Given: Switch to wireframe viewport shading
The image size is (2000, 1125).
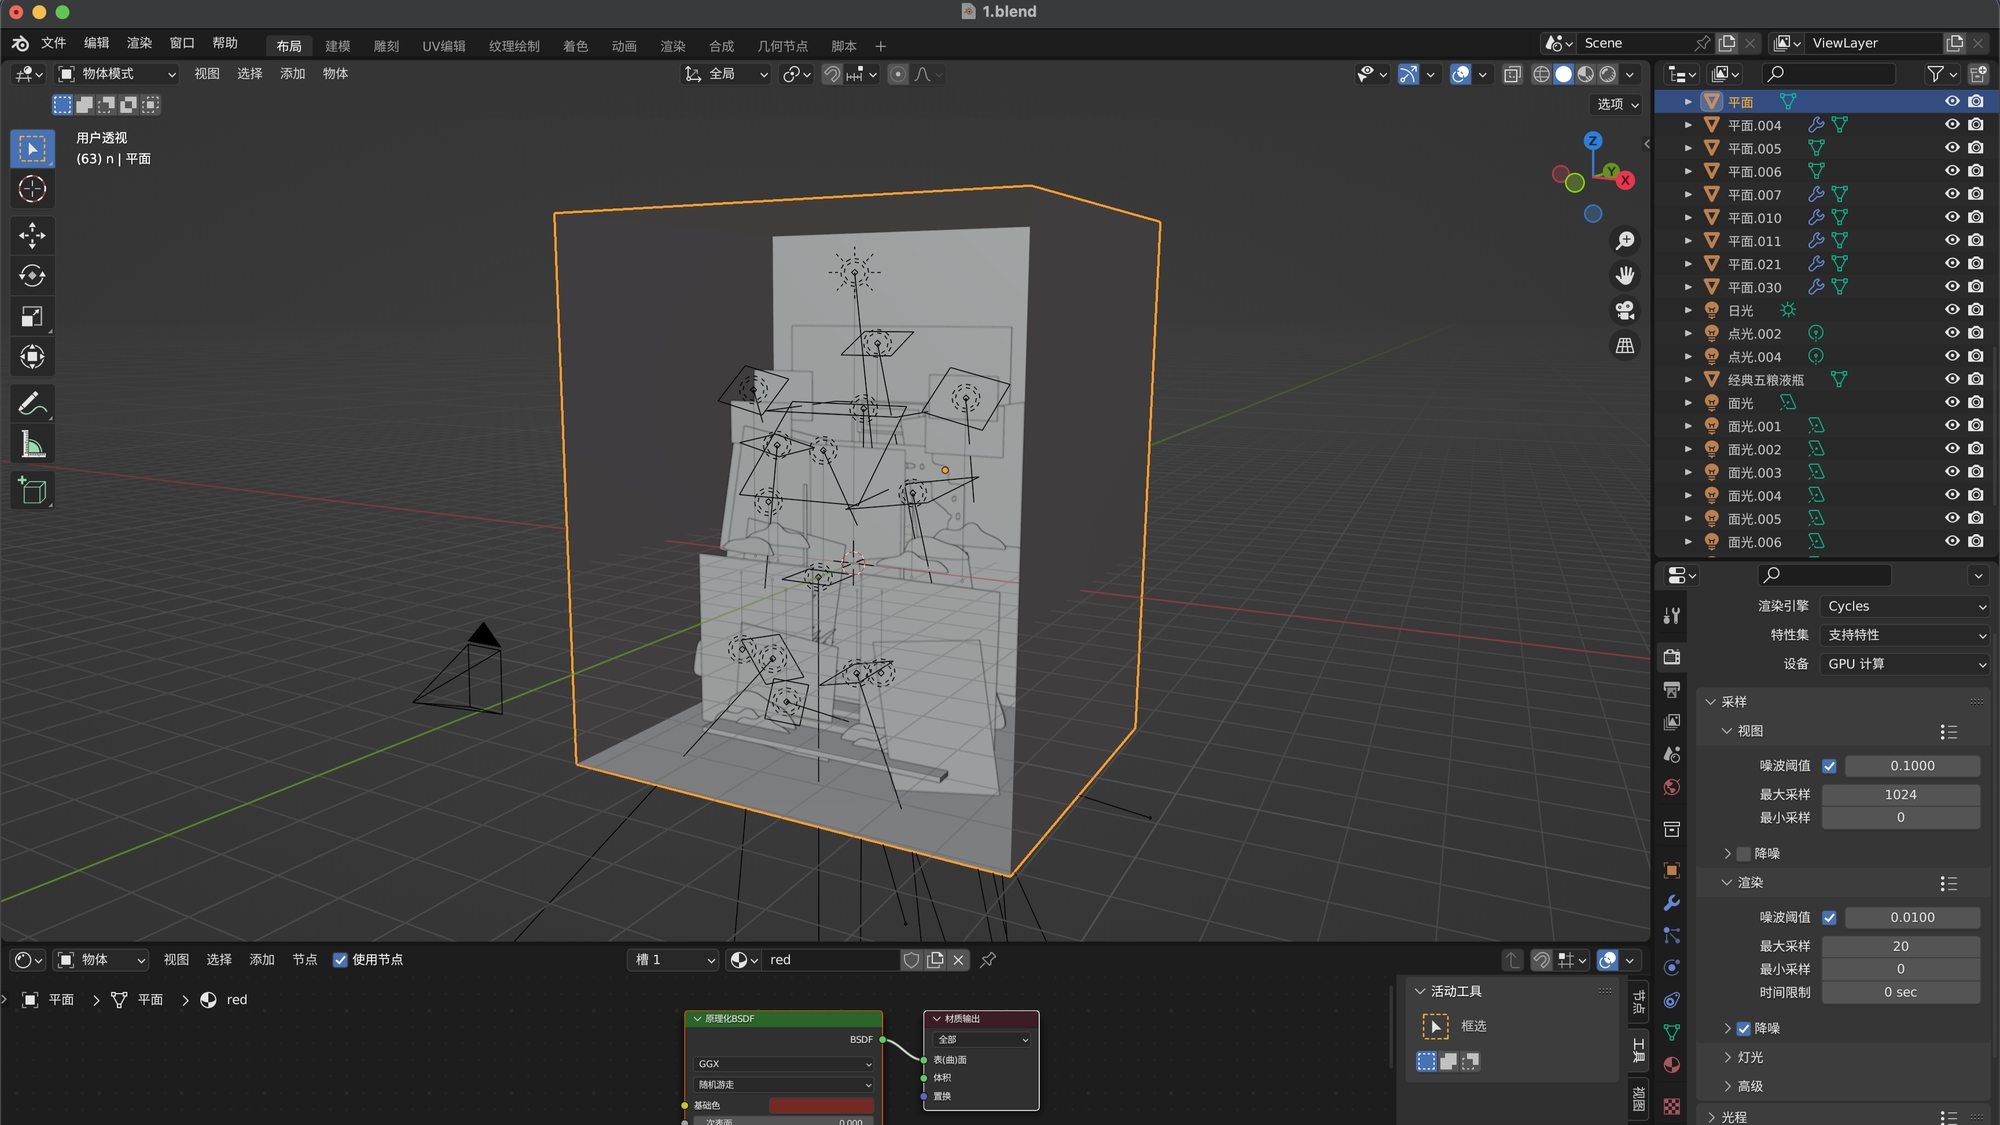Looking at the screenshot, I should click(1541, 74).
